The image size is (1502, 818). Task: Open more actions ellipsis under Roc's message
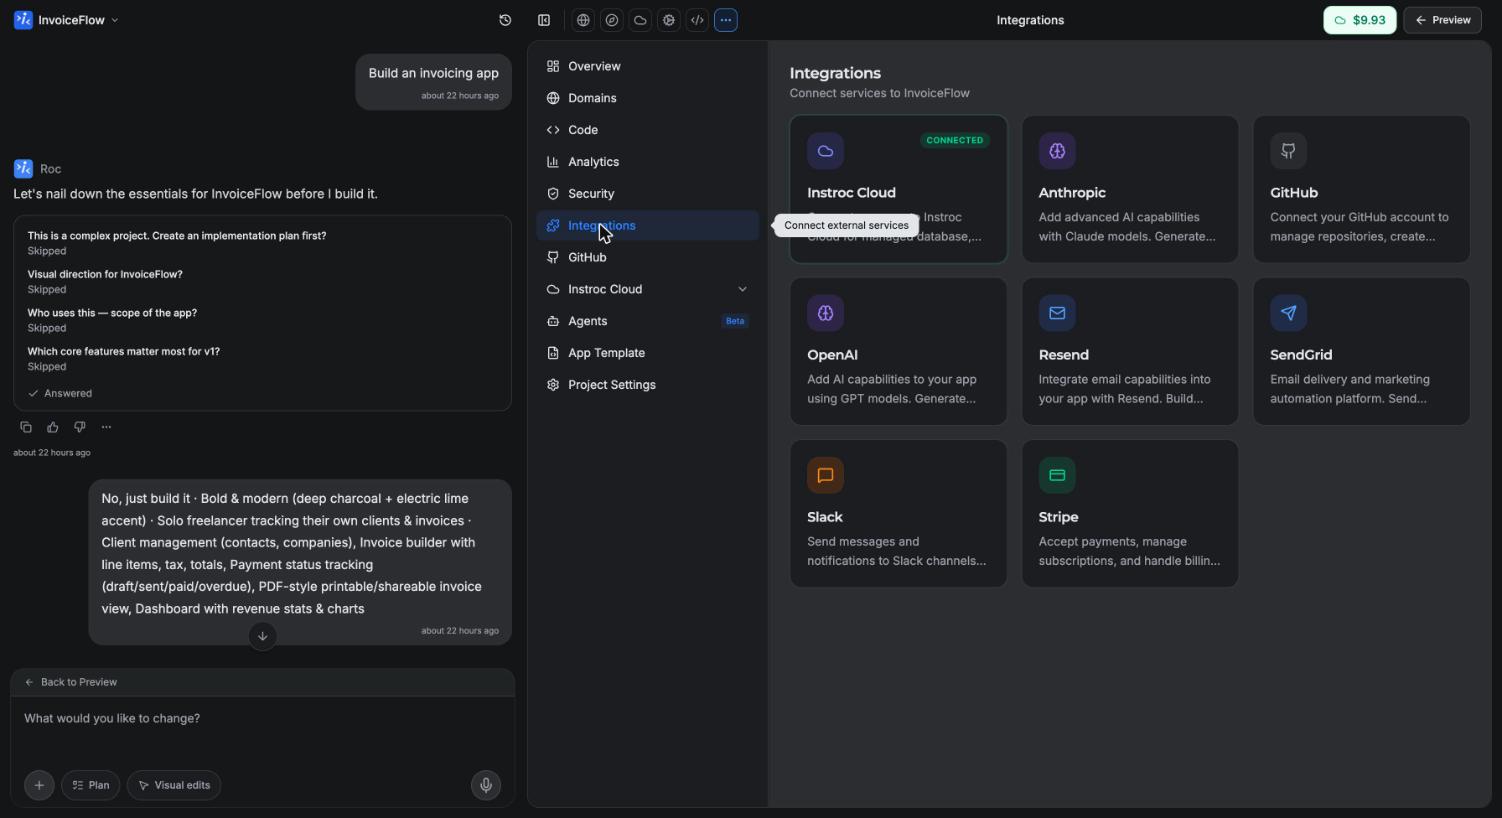(x=106, y=427)
